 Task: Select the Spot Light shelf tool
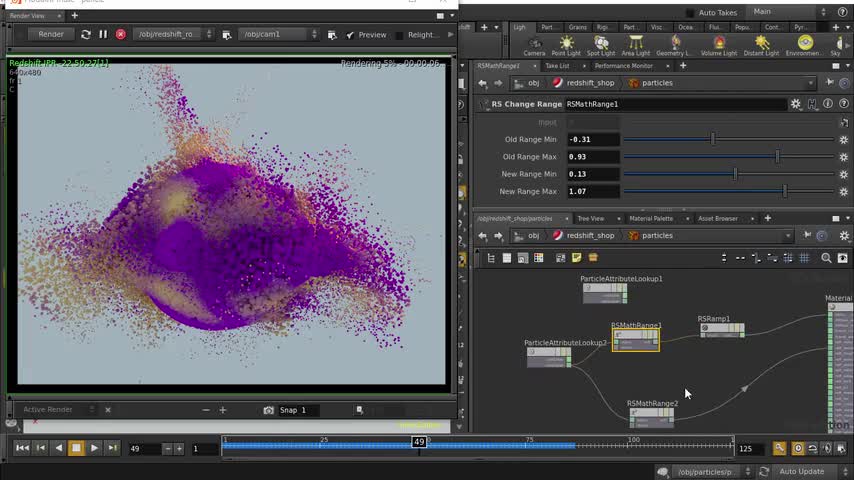tap(601, 45)
